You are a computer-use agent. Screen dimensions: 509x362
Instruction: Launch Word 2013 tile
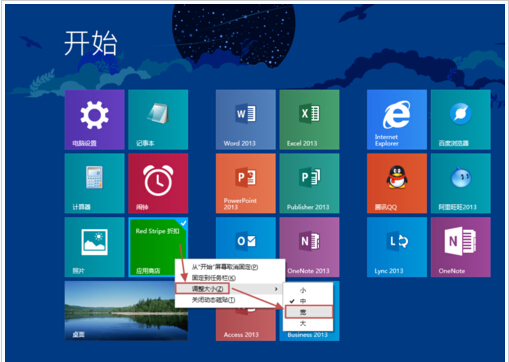246,119
